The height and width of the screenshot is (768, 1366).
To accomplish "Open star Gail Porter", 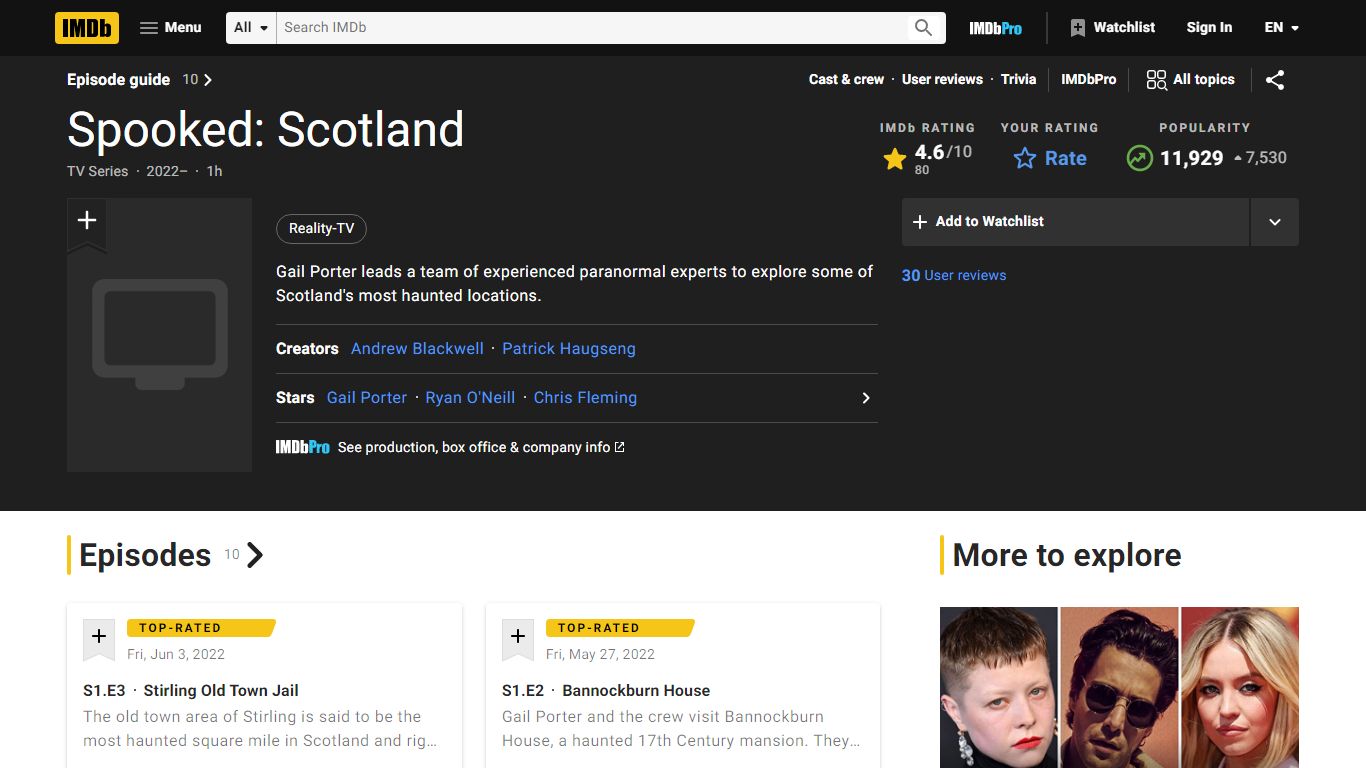I will 367,398.
